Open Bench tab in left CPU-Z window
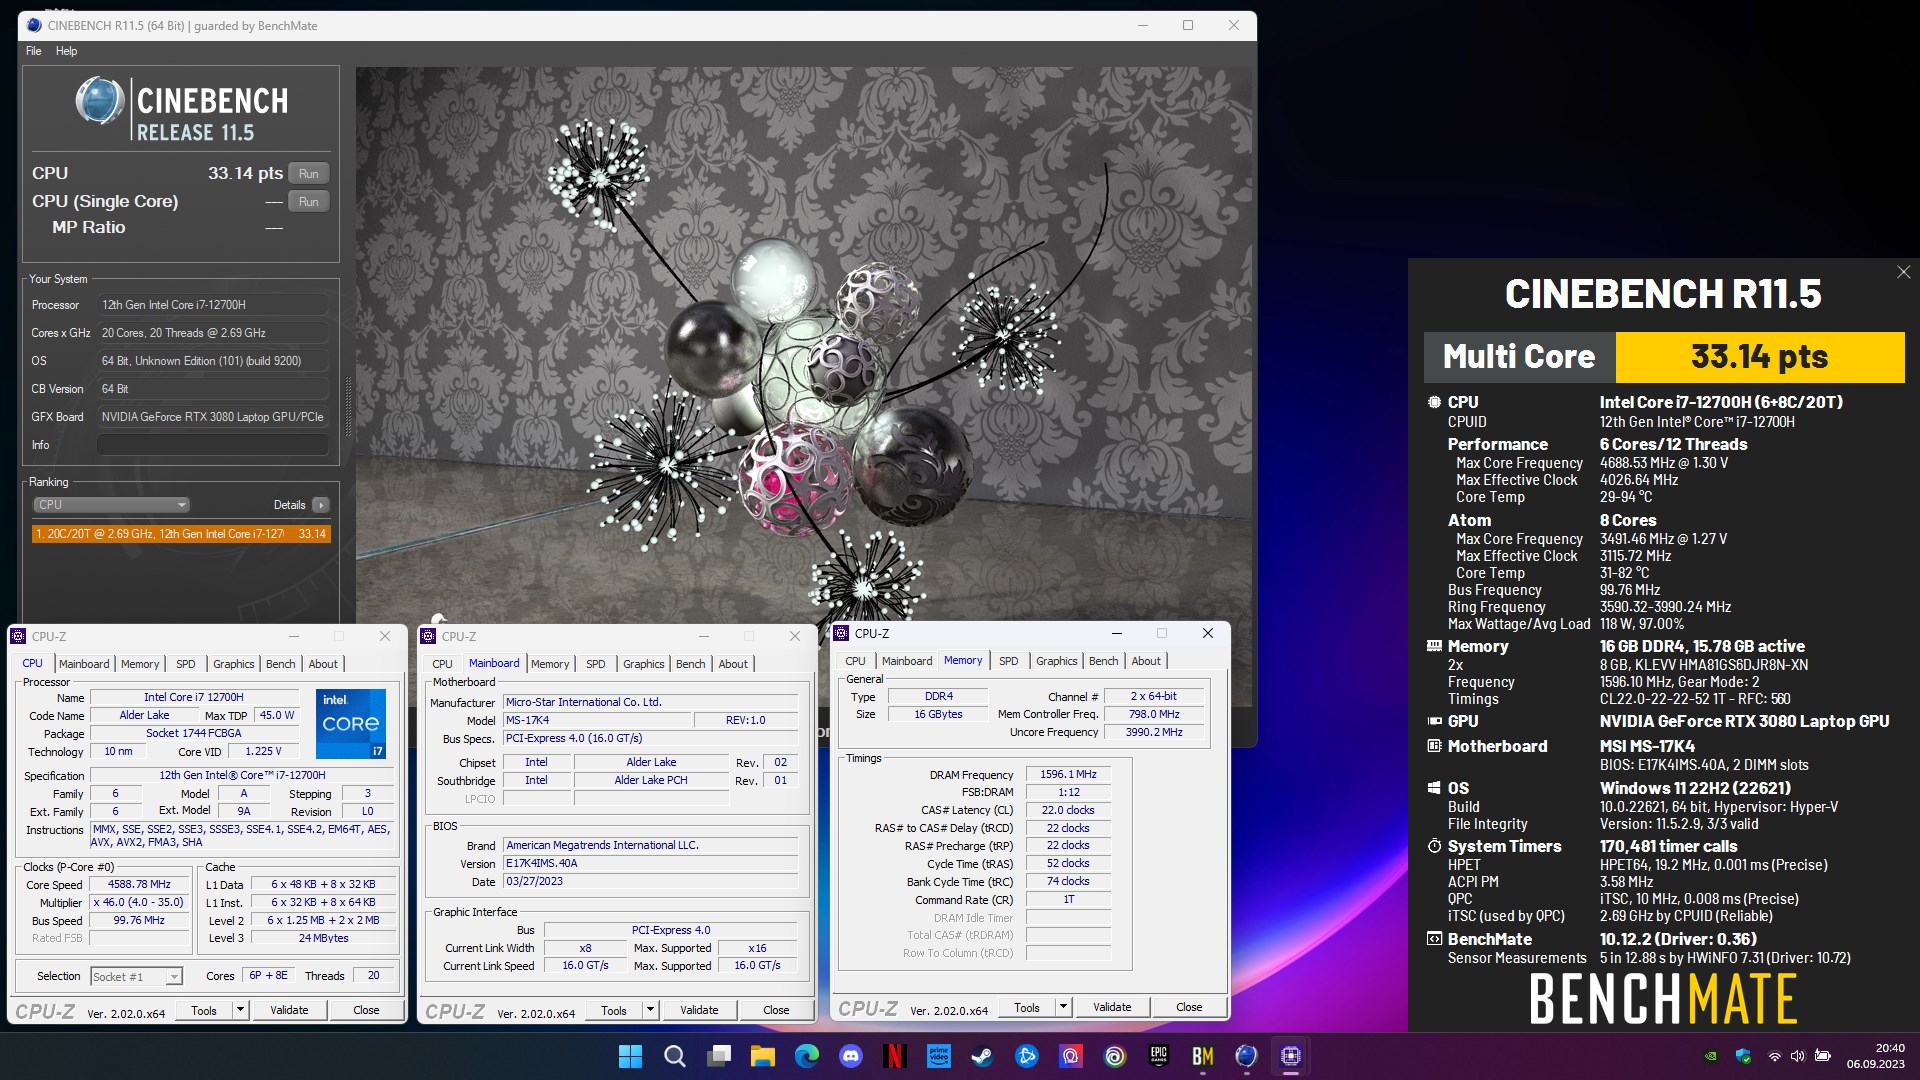1920x1080 pixels. coord(281,664)
